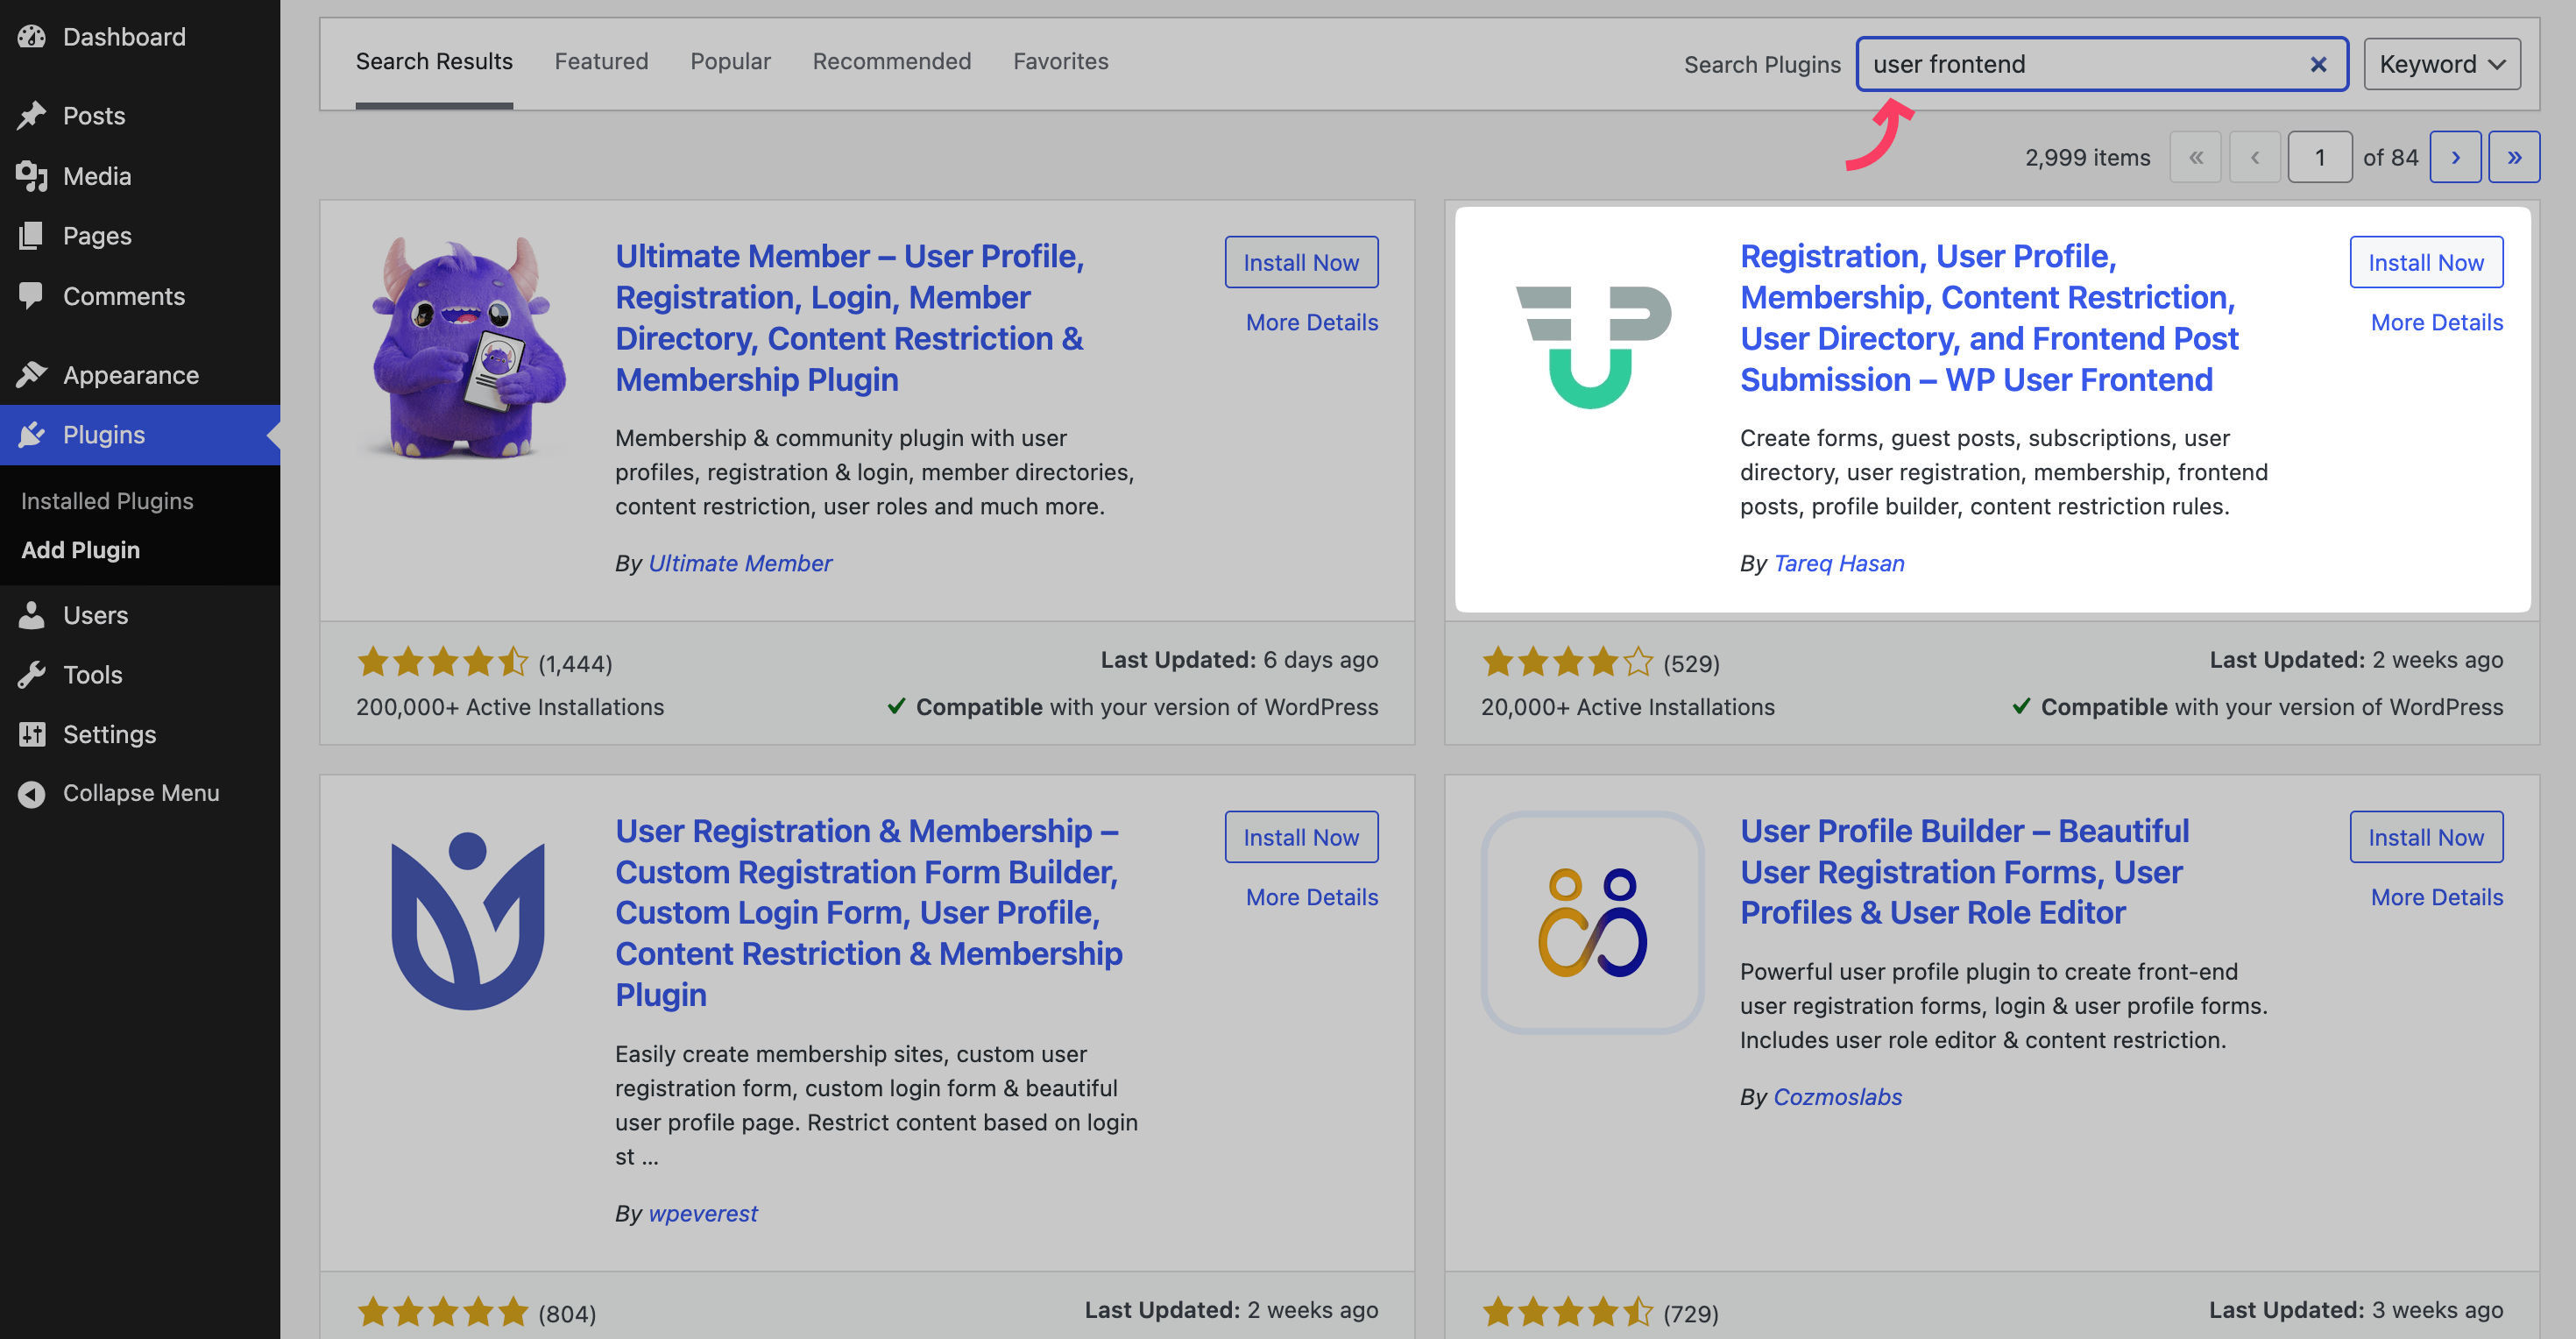Click the Dashboard gauge icon in sidebar

coord(32,37)
